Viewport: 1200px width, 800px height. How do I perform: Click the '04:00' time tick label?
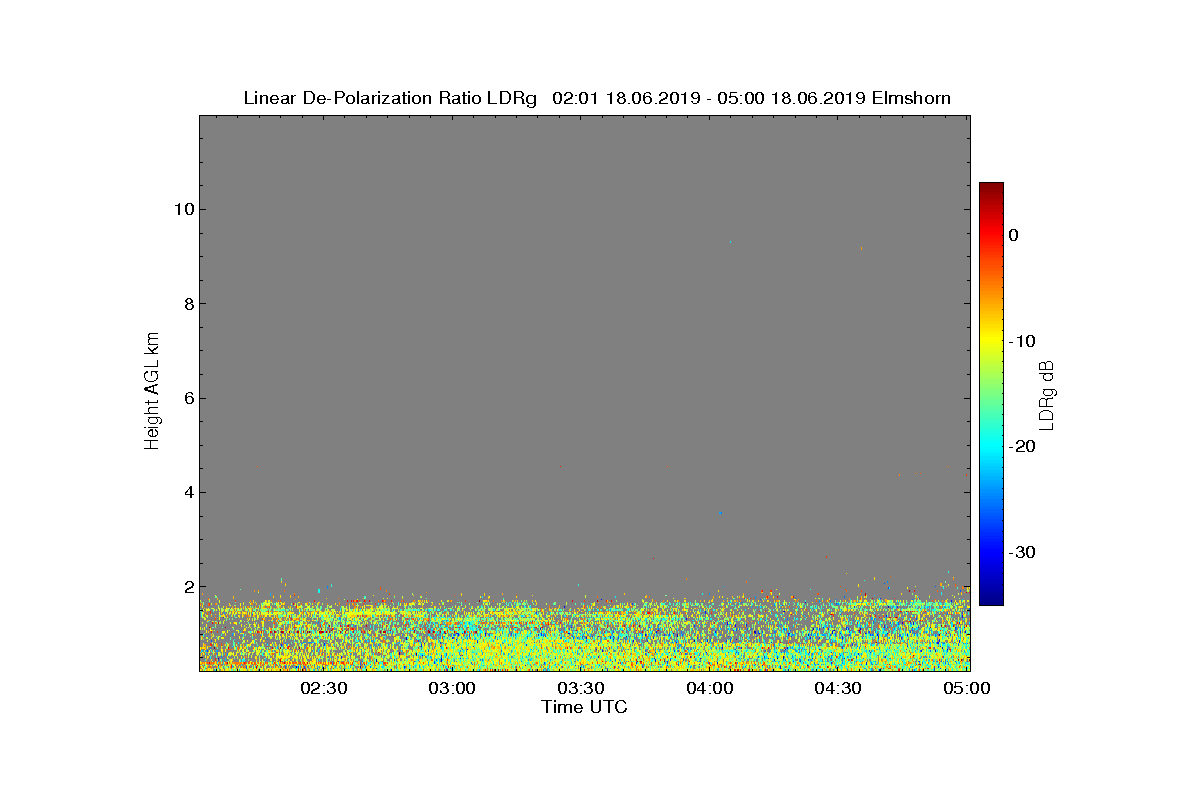click(x=710, y=688)
